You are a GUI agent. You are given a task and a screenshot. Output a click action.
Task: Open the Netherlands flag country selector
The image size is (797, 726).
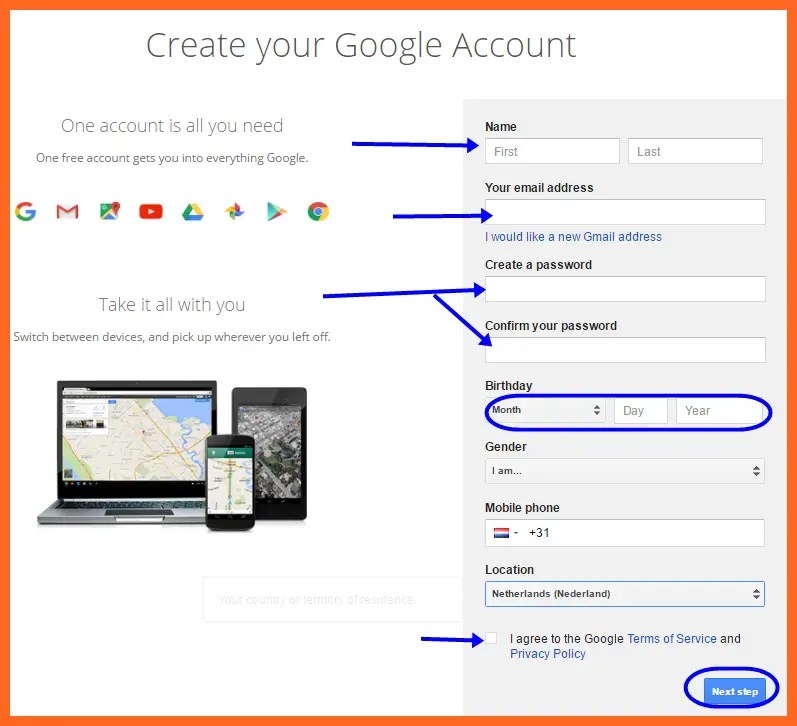(x=506, y=533)
